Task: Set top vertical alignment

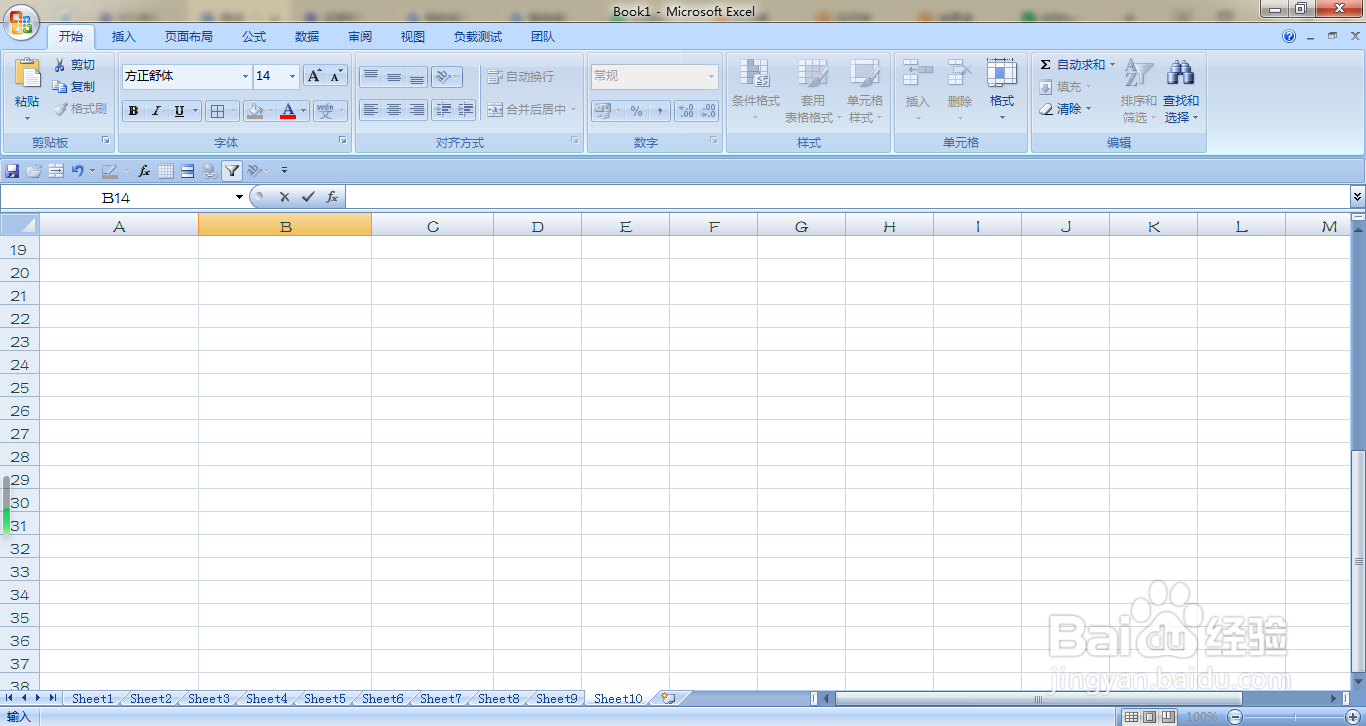Action: click(371, 77)
